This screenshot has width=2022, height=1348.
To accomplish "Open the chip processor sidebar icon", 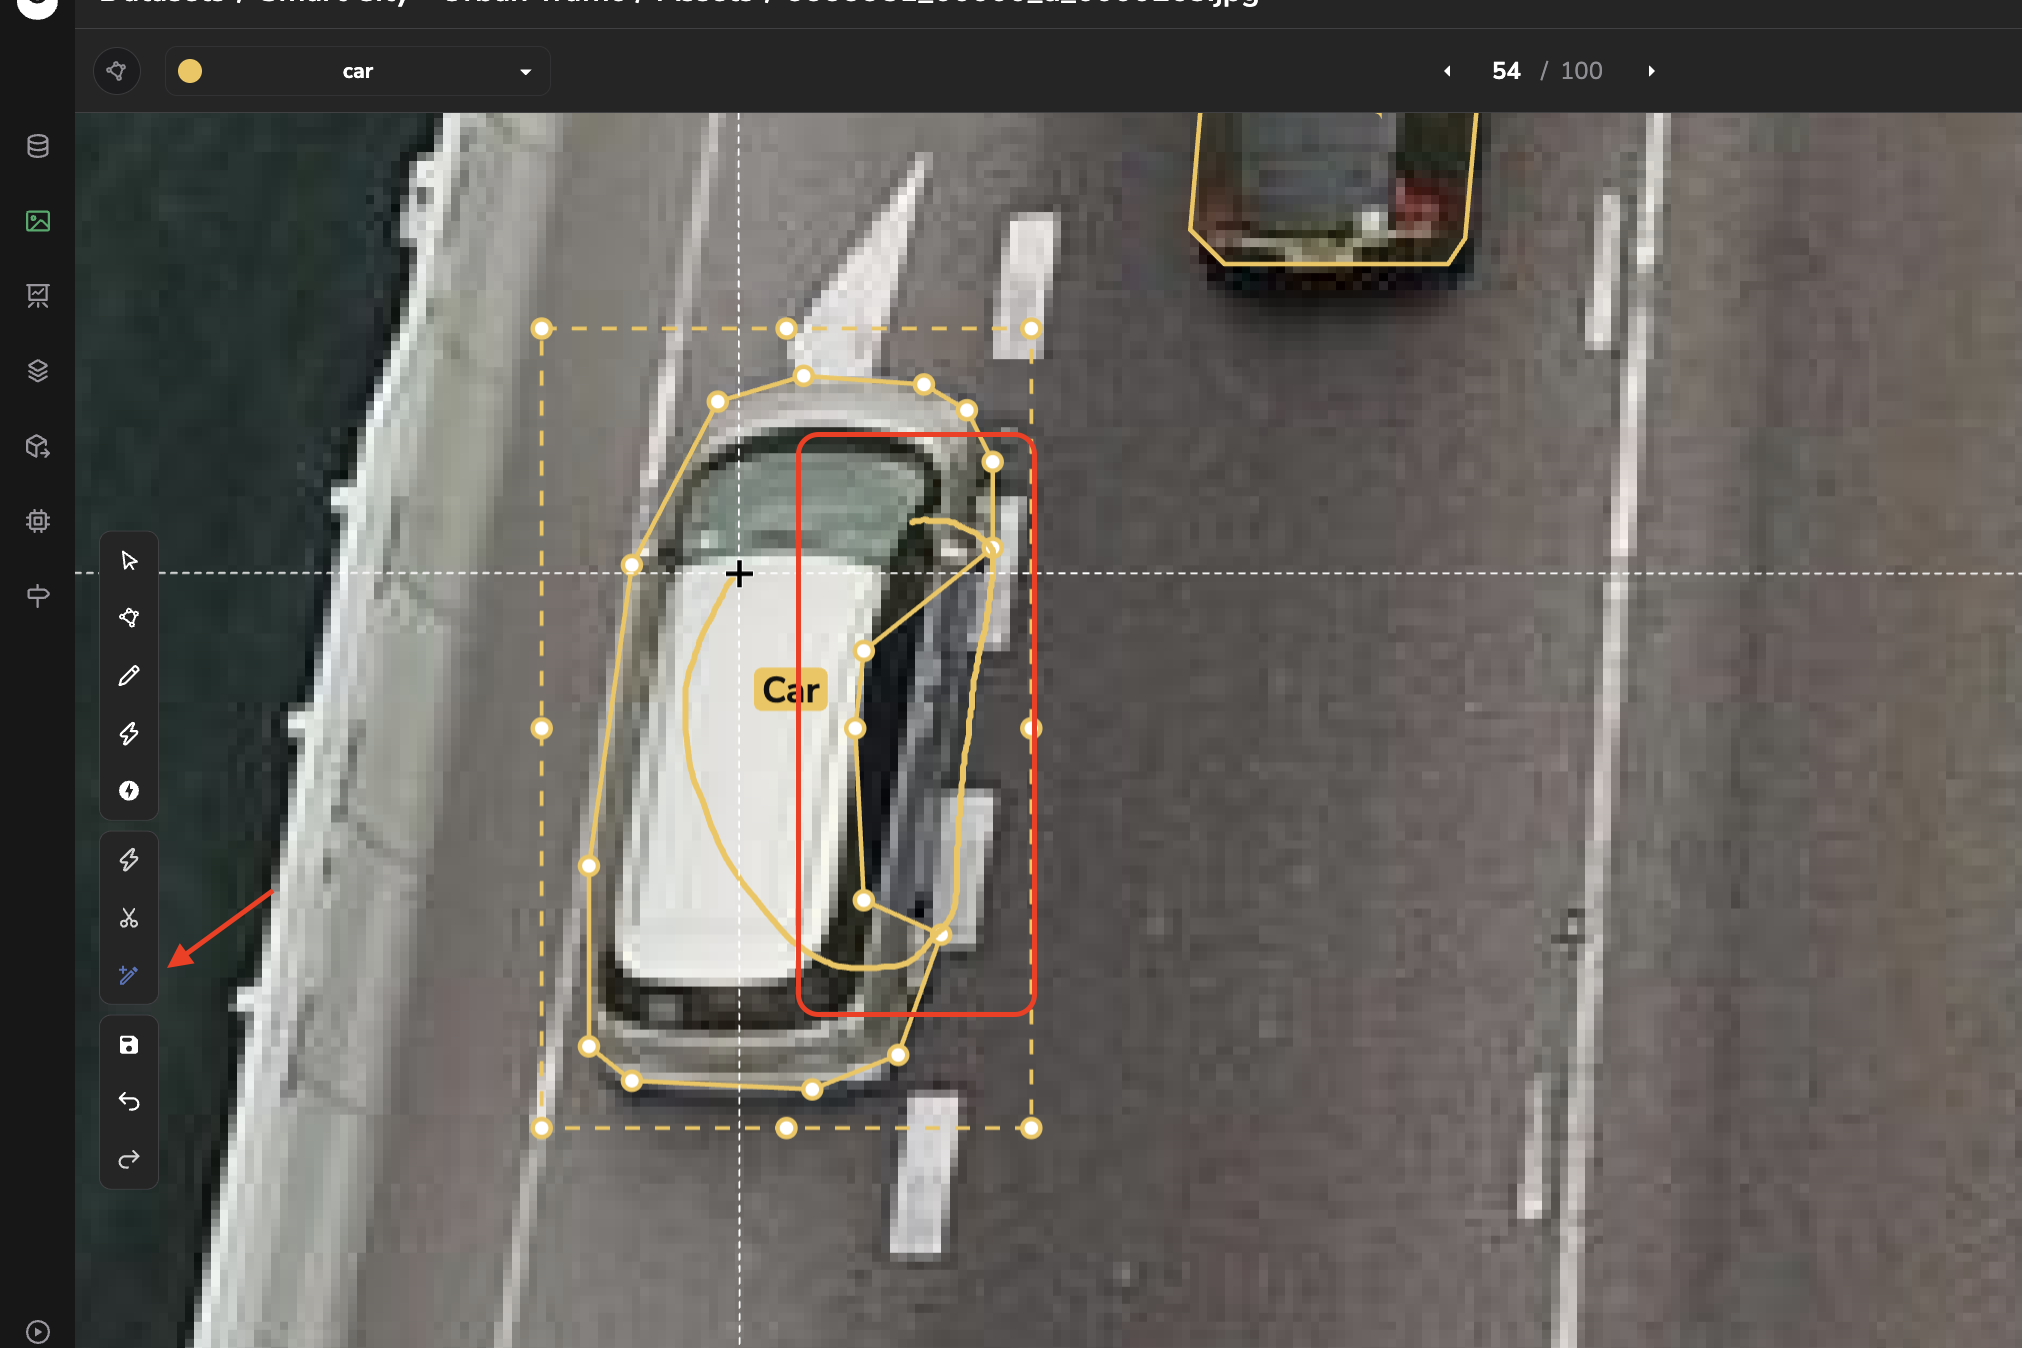I will click(x=38, y=521).
